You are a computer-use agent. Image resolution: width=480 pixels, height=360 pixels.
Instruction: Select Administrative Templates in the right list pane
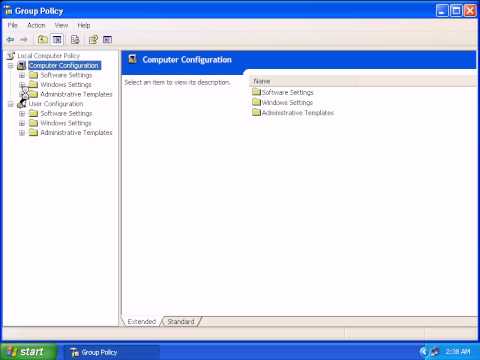click(293, 113)
